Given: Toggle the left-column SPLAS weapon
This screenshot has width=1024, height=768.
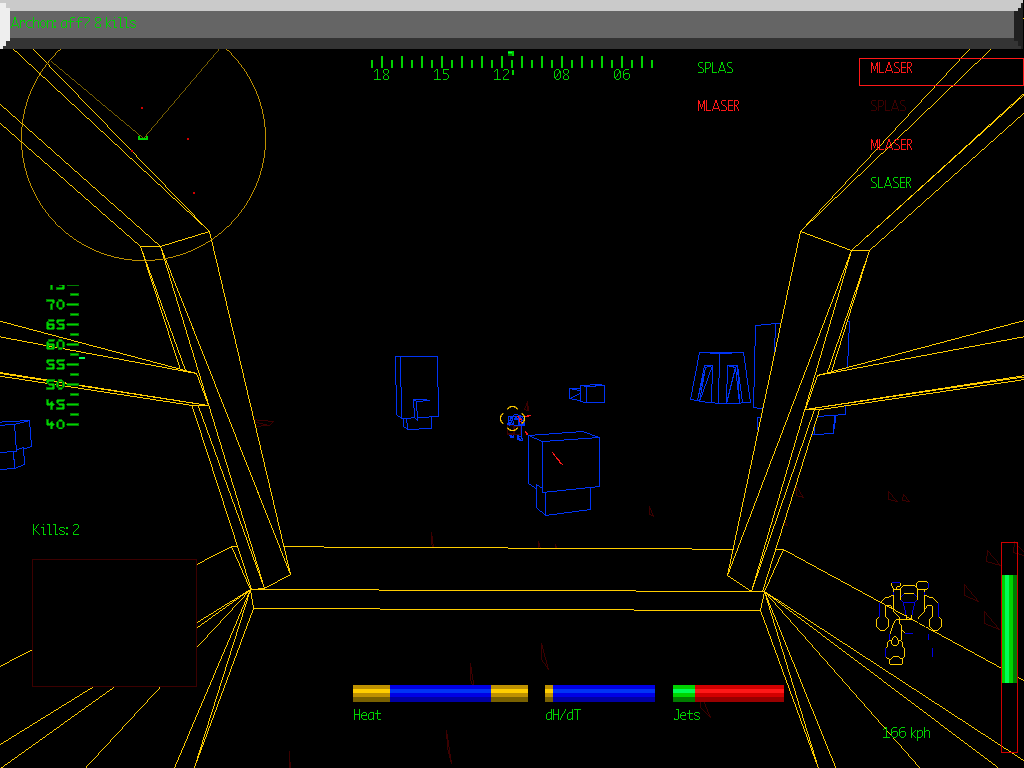Looking at the screenshot, I should click(x=714, y=68).
